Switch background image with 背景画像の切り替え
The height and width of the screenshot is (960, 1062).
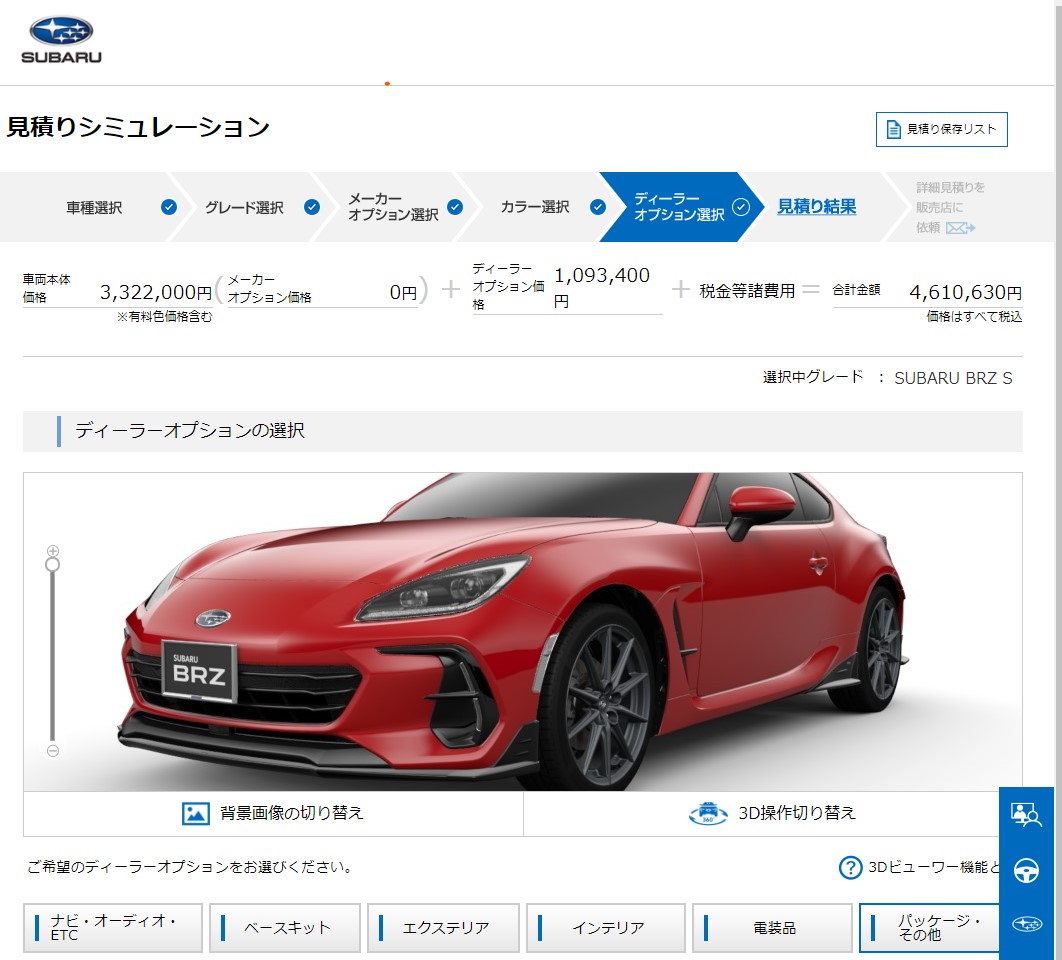point(273,813)
